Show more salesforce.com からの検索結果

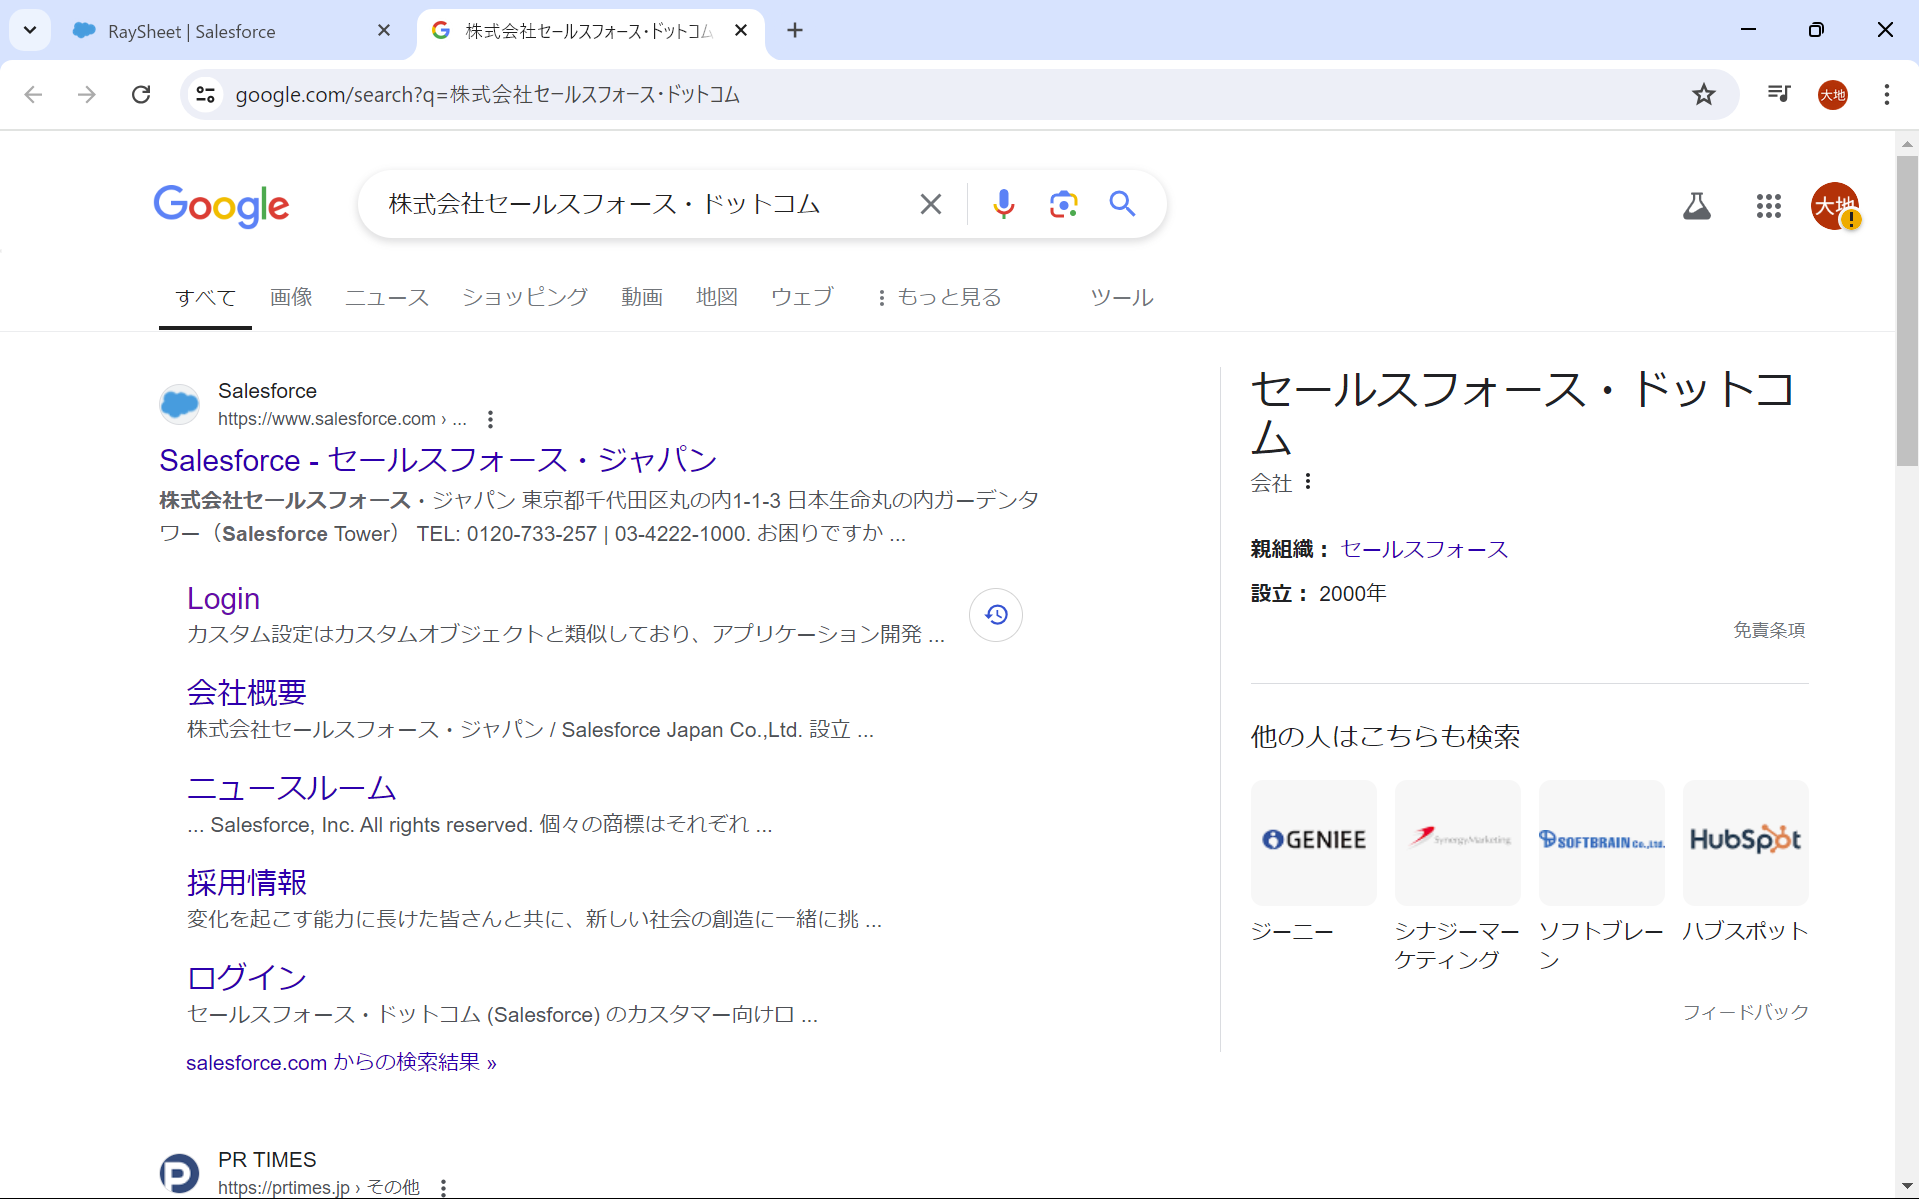tap(341, 1062)
